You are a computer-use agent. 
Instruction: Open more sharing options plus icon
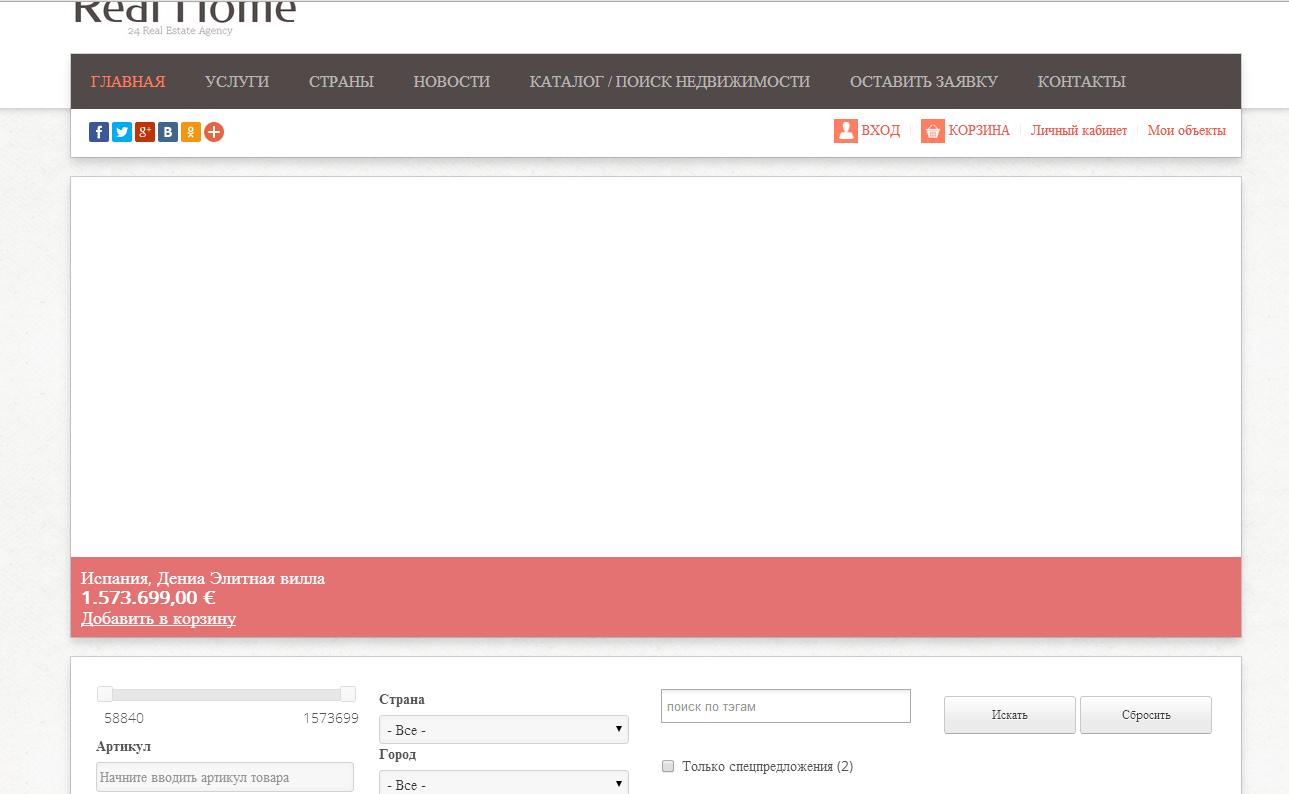[x=214, y=132]
